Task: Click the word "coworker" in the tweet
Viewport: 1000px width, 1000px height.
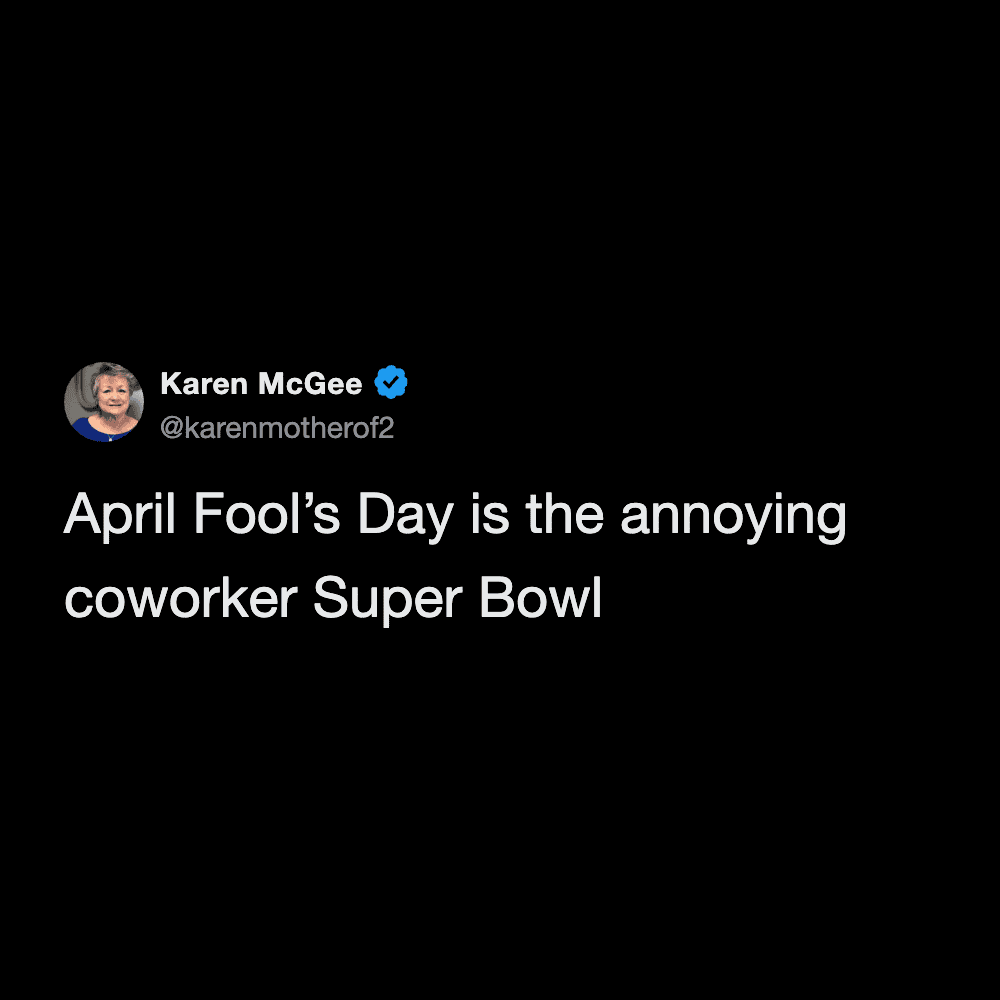Action: [x=181, y=598]
